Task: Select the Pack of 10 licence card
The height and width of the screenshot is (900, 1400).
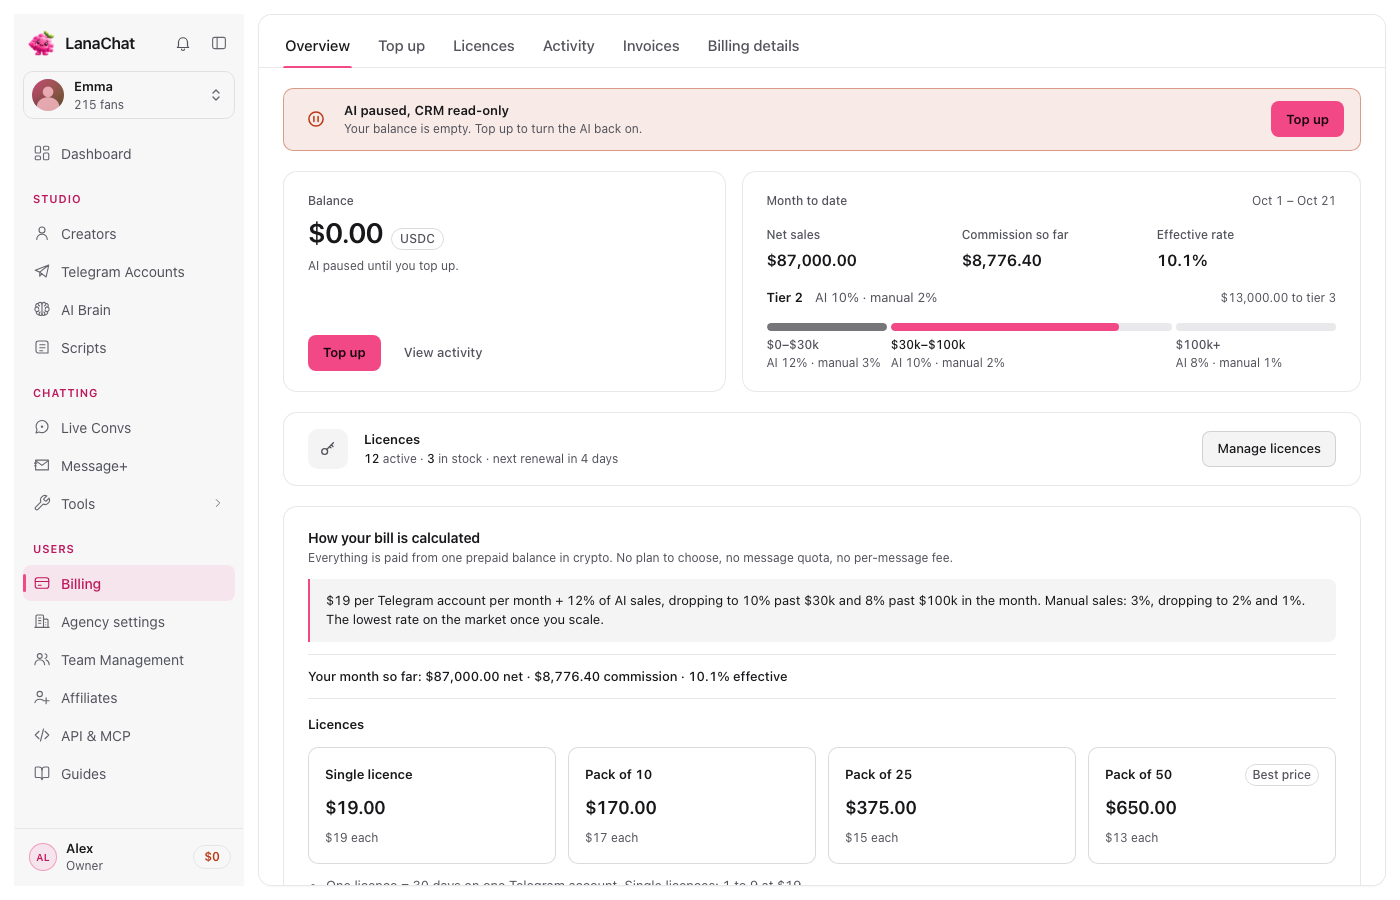Action: coord(692,805)
